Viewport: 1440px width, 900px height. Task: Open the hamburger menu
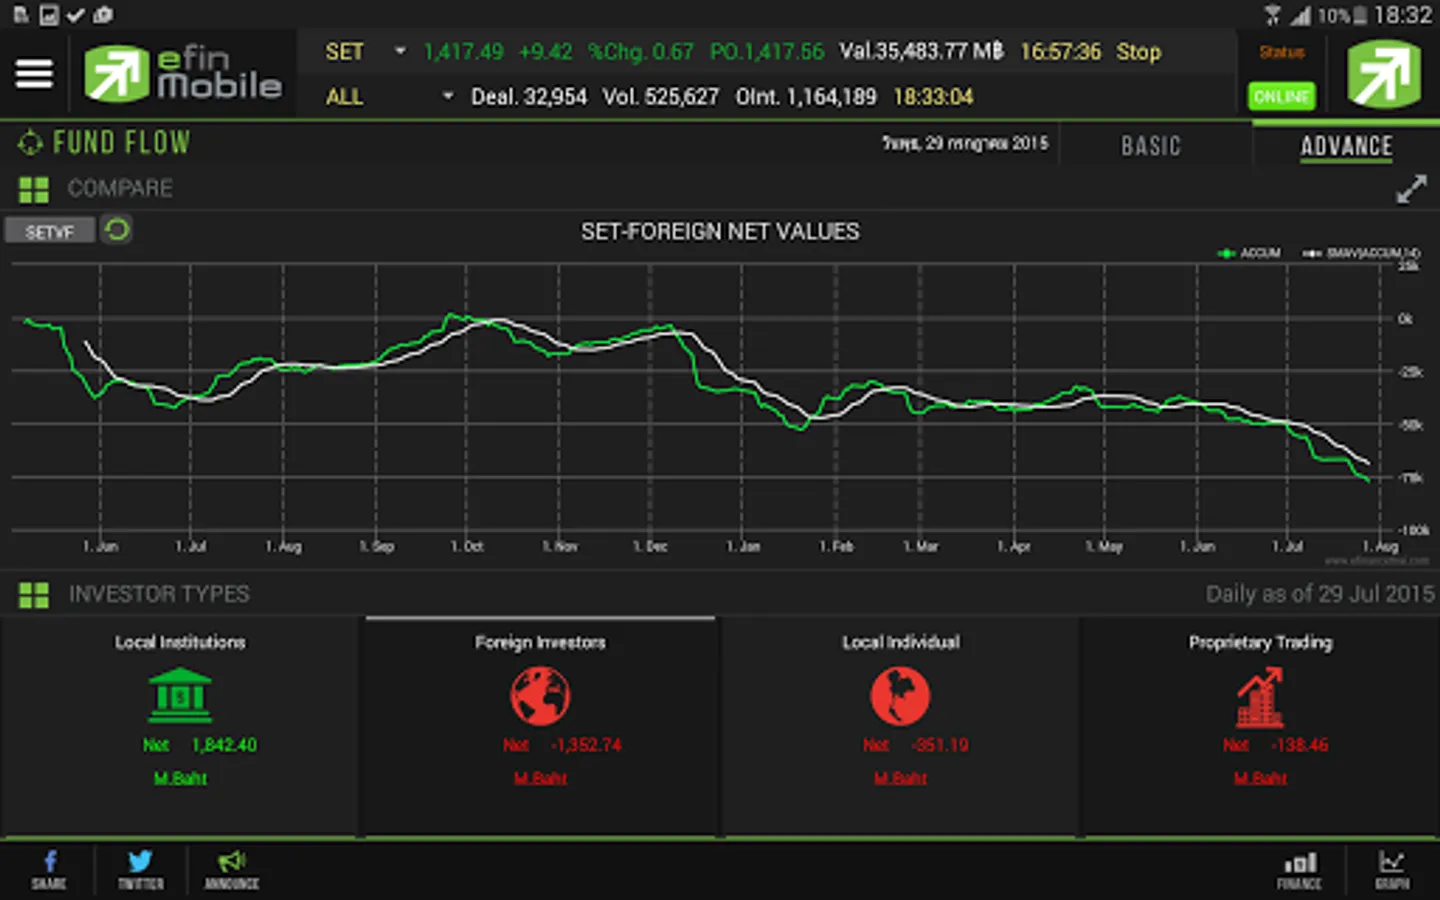click(34, 73)
